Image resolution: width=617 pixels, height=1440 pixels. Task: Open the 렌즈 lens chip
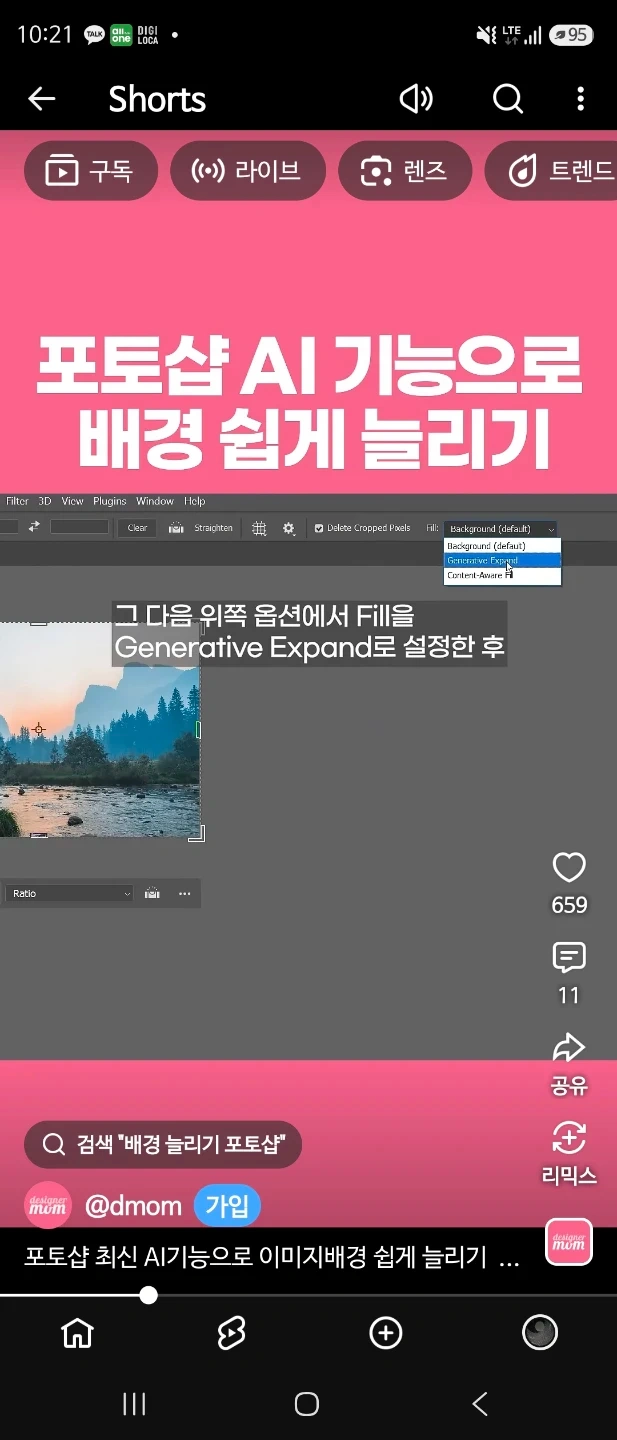pos(405,171)
